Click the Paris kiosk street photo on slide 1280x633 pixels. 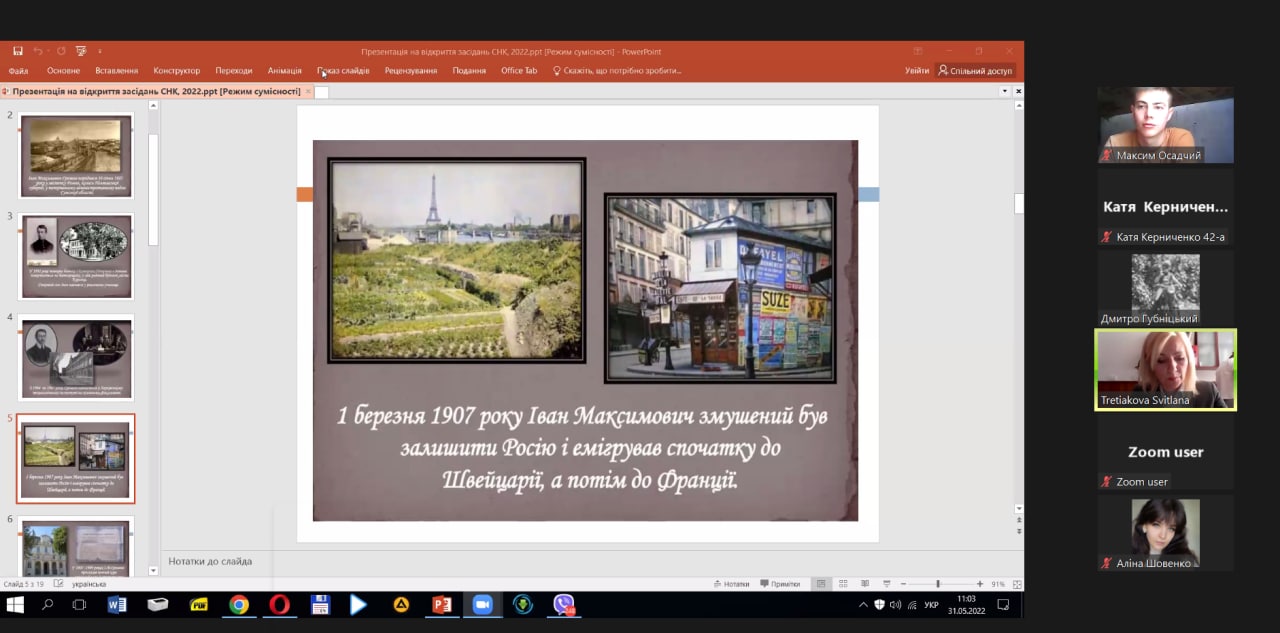720,288
